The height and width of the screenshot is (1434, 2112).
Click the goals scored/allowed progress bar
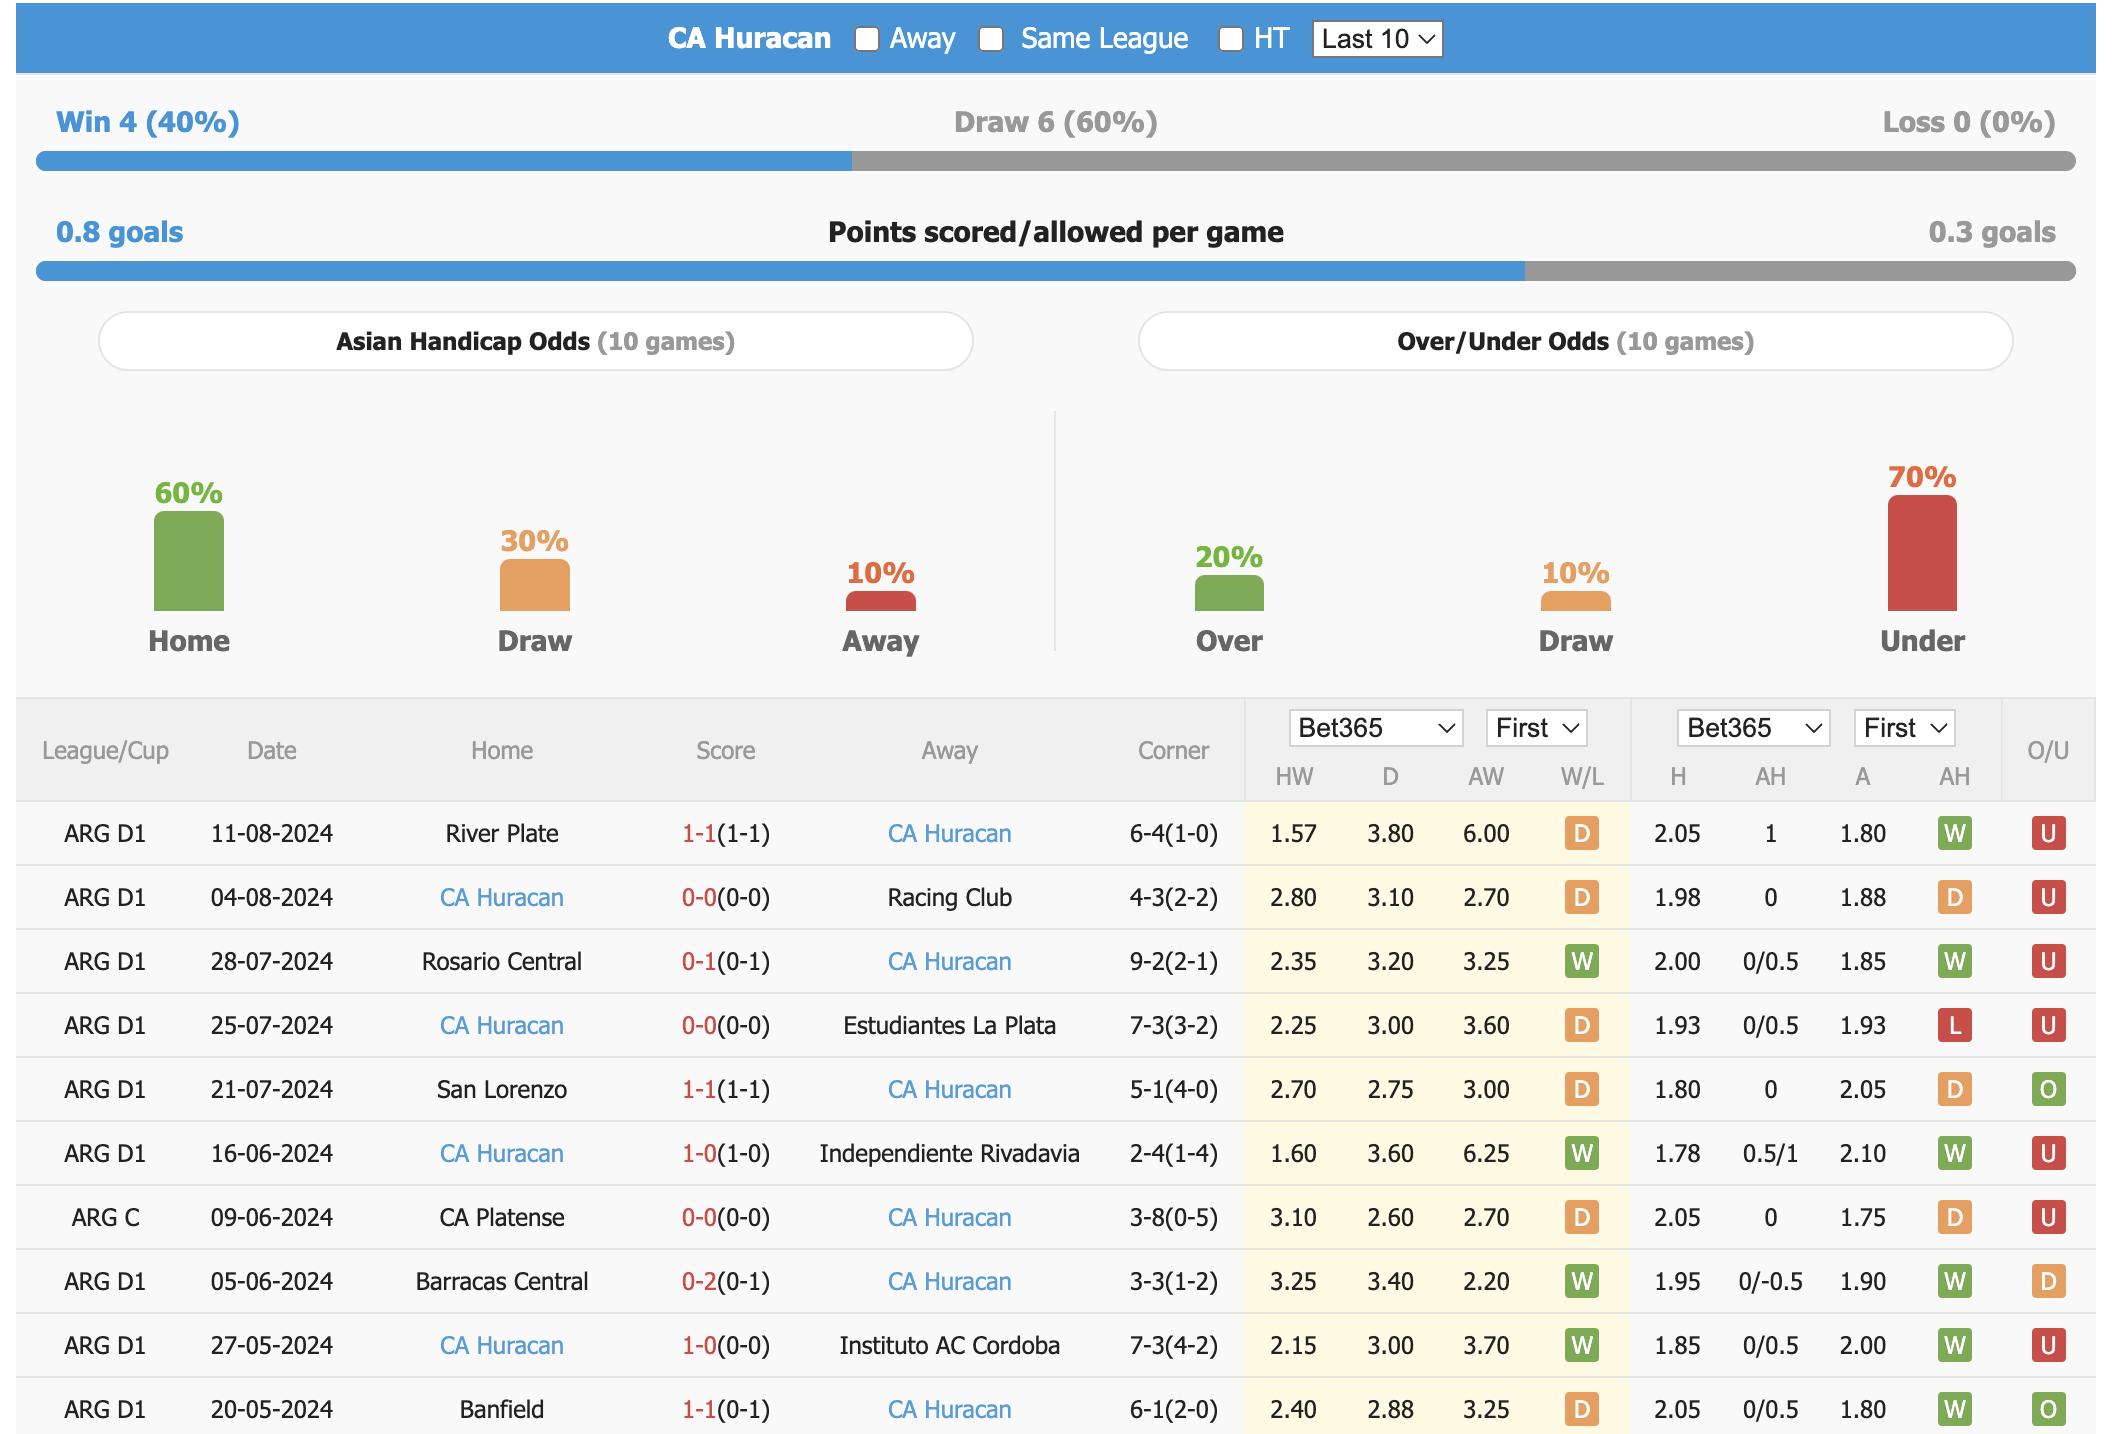(x=1056, y=271)
